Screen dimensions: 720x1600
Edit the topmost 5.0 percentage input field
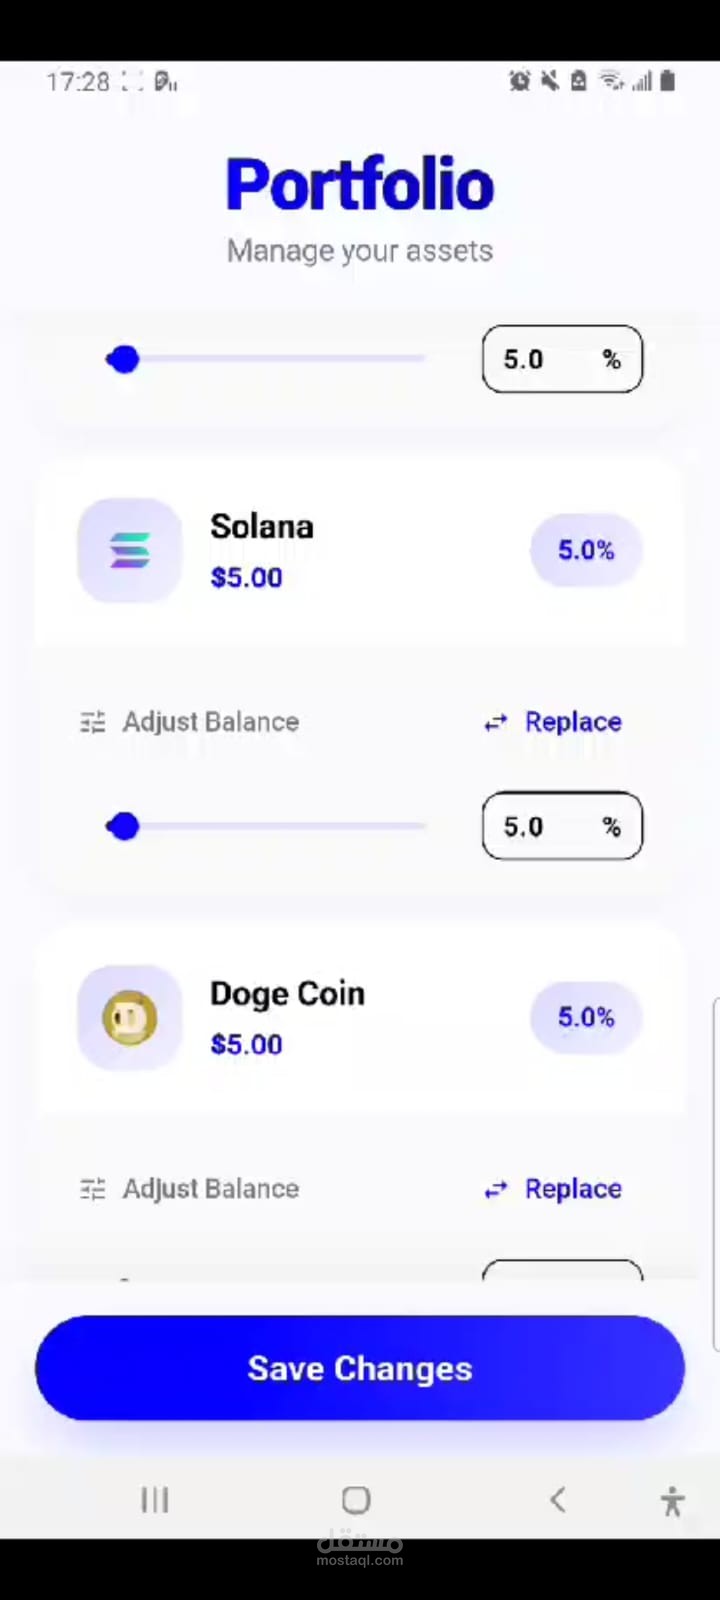(562, 359)
